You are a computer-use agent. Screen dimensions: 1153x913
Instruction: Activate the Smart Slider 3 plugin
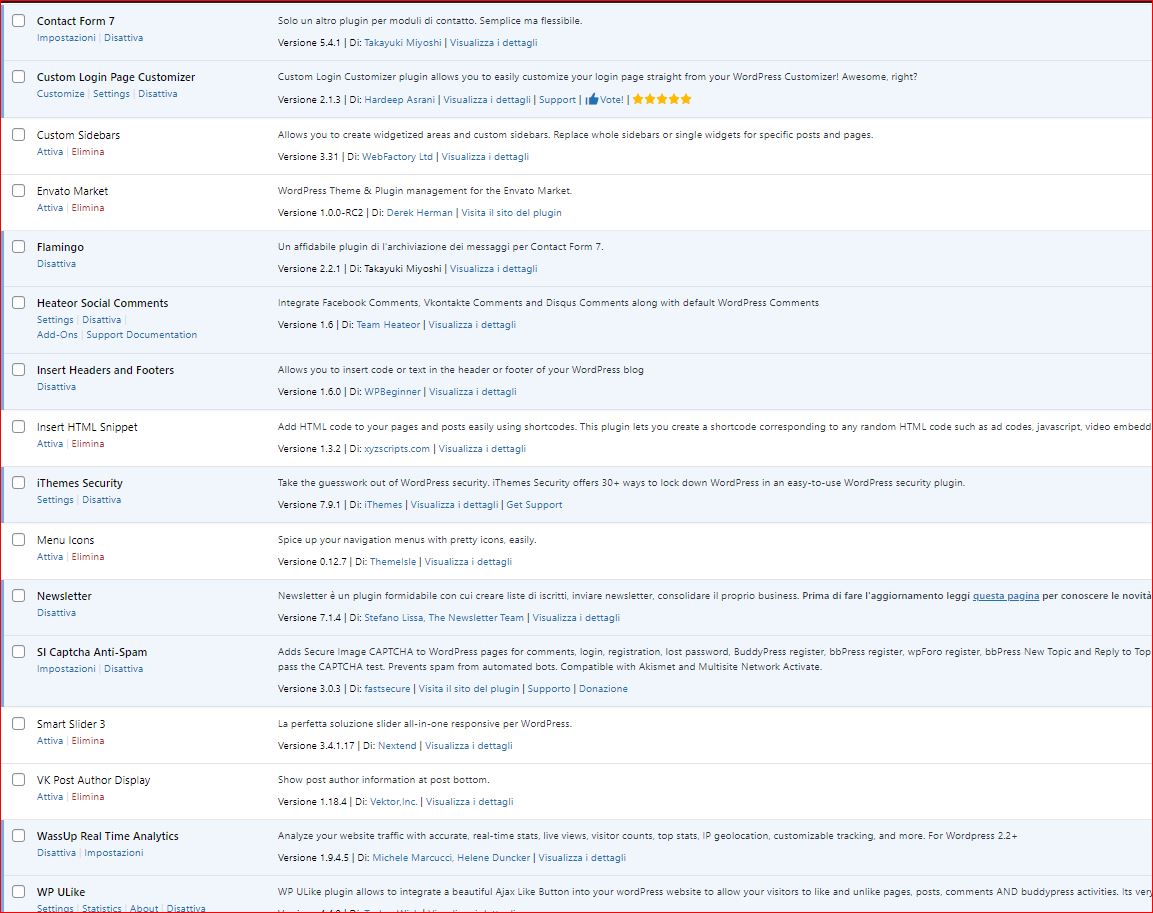click(x=50, y=740)
